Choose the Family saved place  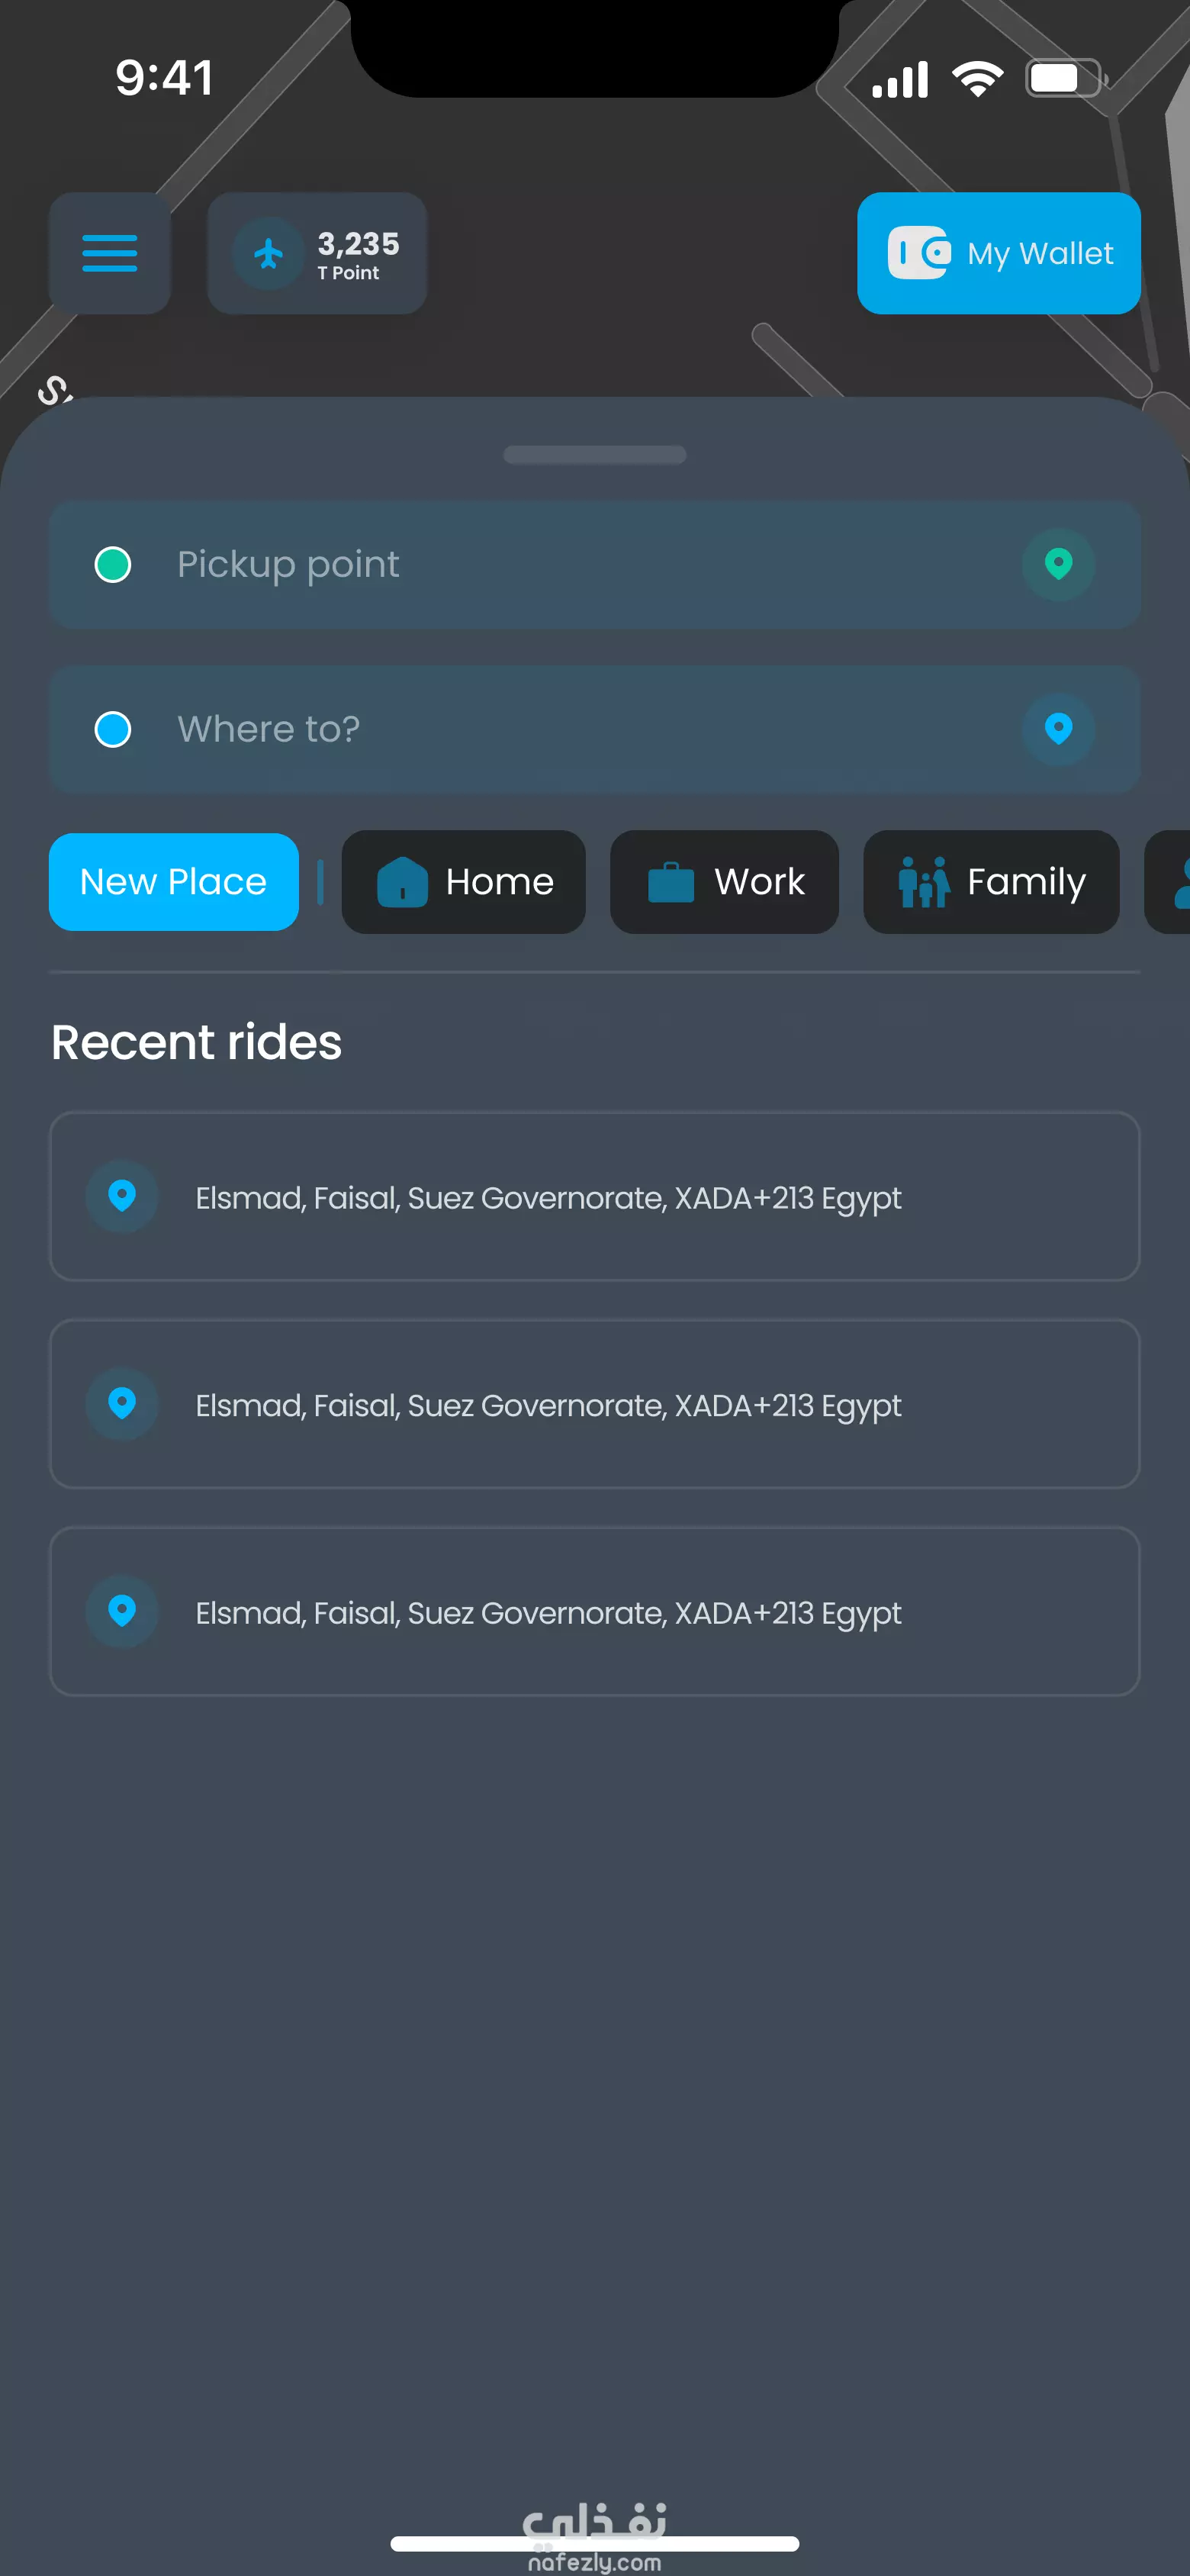click(x=991, y=882)
